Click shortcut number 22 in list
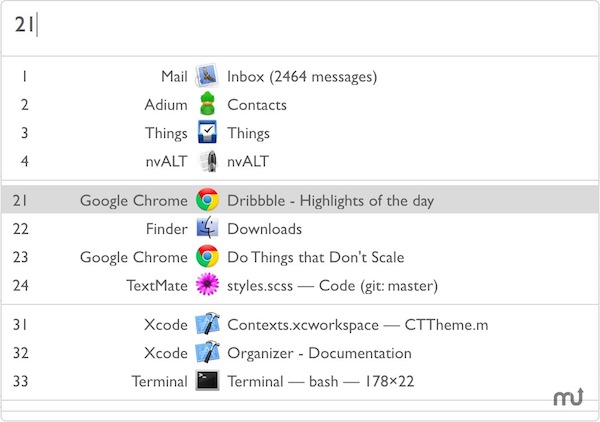Viewport: 600px width, 422px height. tap(21, 229)
